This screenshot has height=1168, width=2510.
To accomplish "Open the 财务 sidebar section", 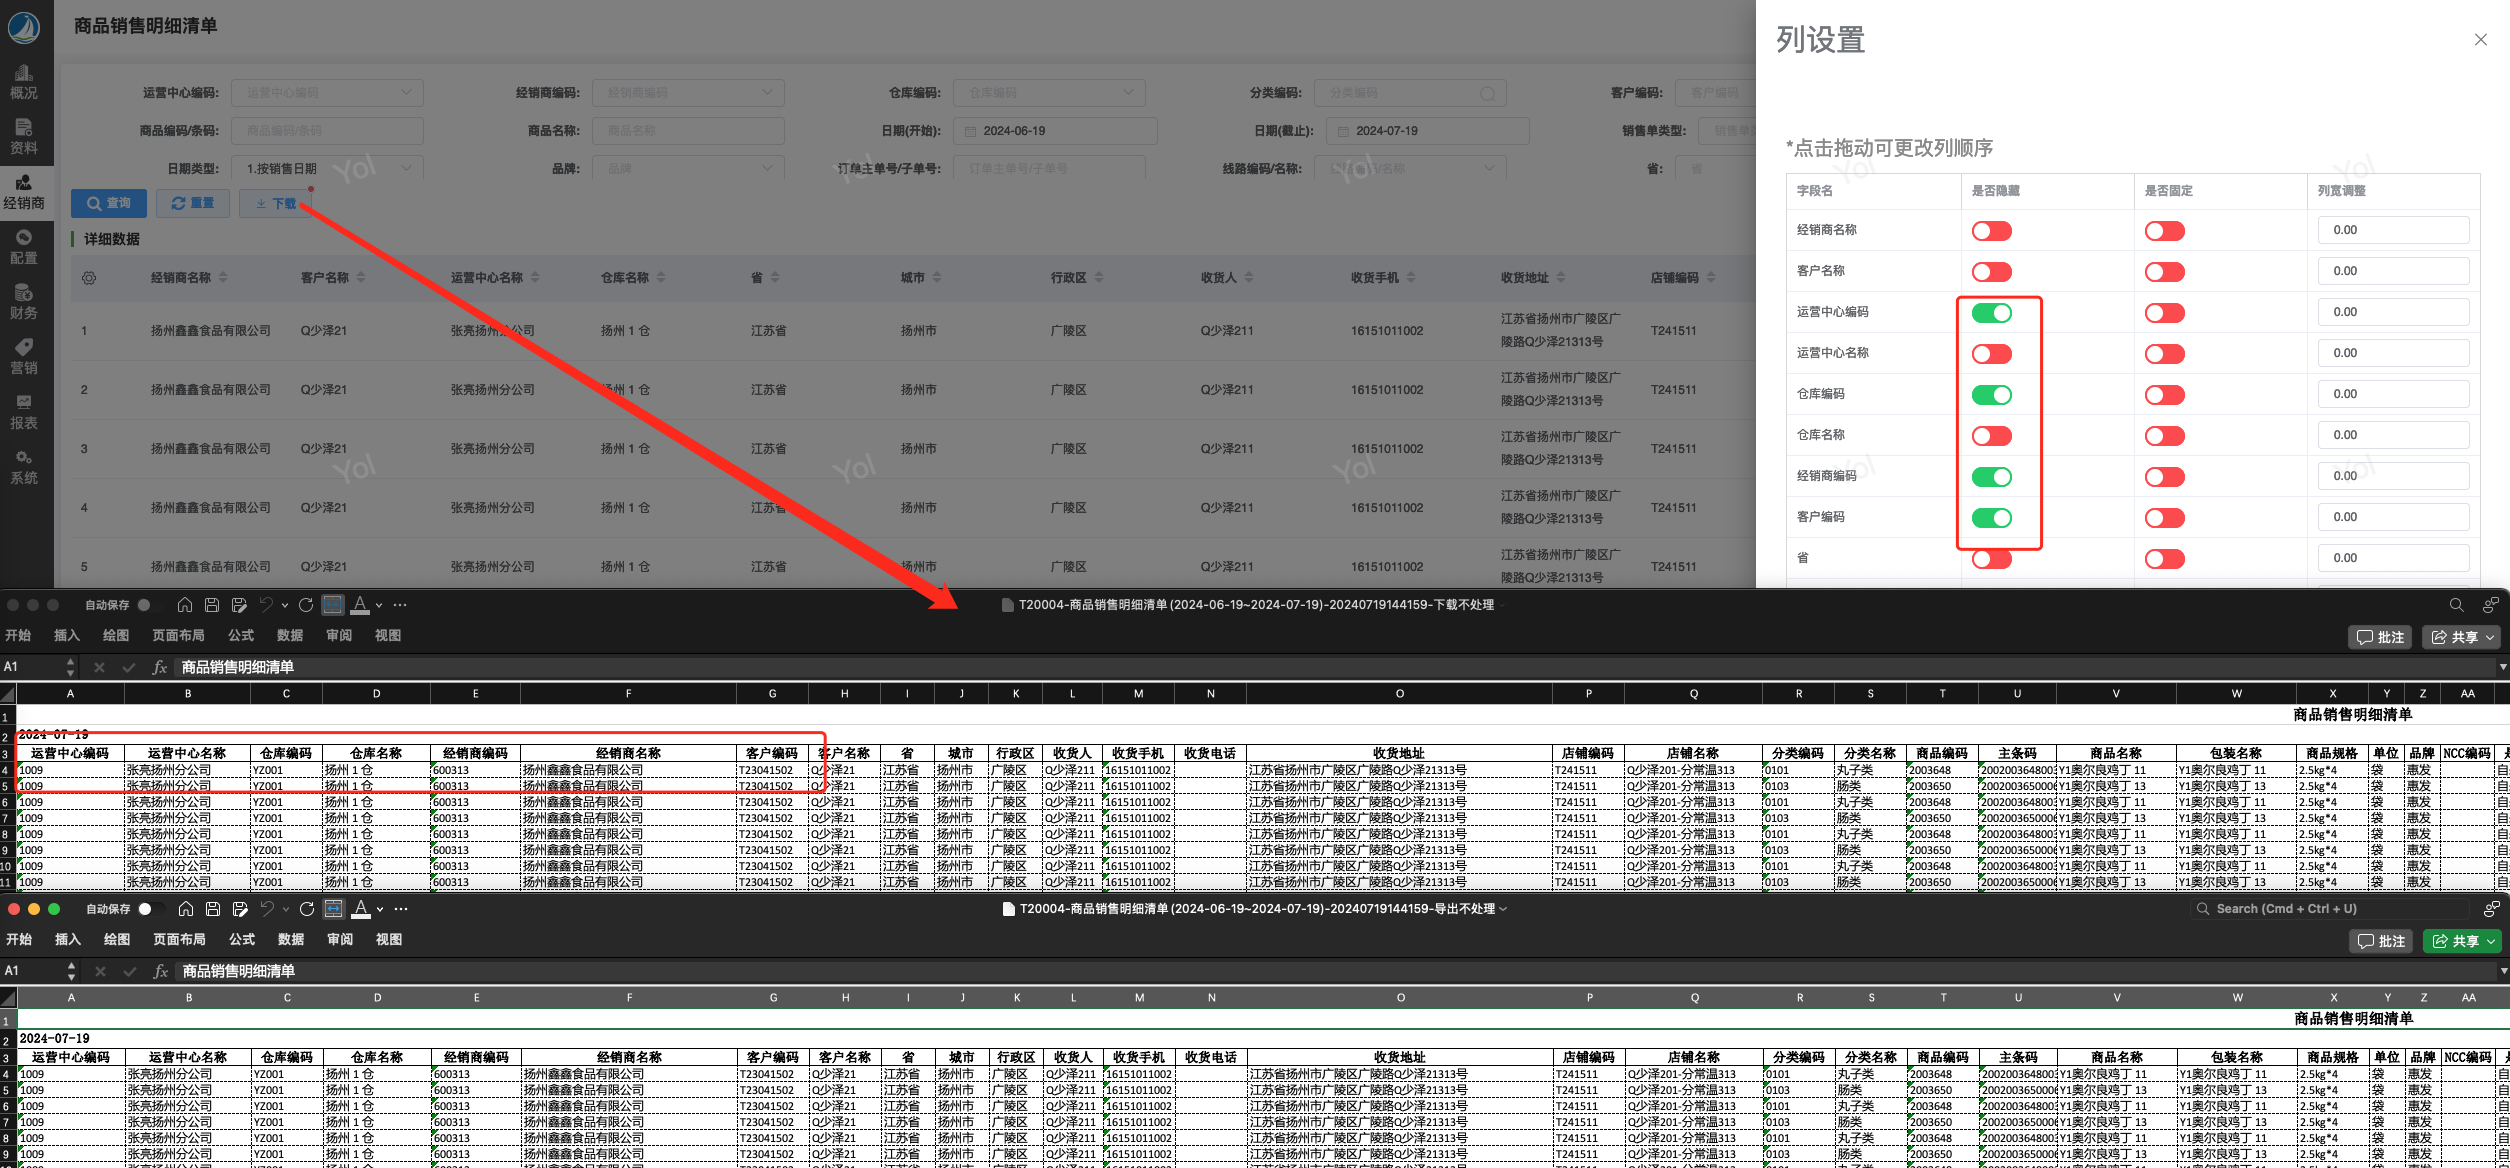I will tap(24, 301).
